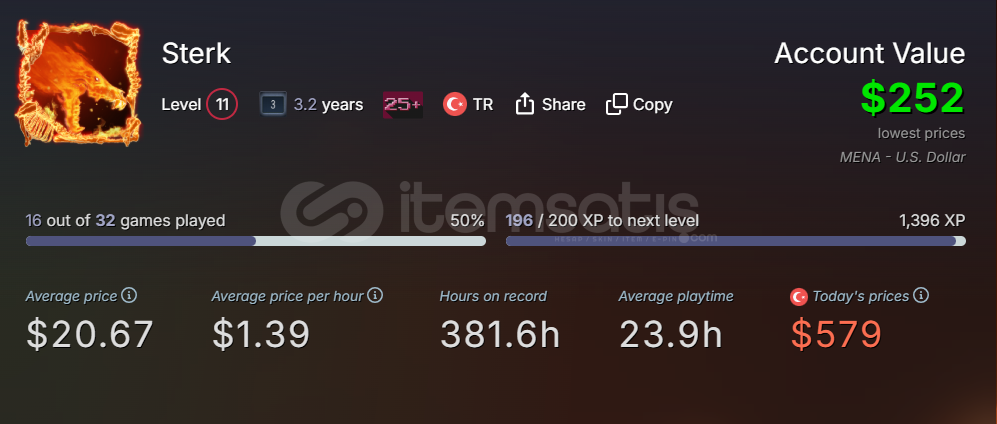Click the Copy button label
Image resolution: width=997 pixels, height=424 pixels.
pyautogui.click(x=653, y=104)
